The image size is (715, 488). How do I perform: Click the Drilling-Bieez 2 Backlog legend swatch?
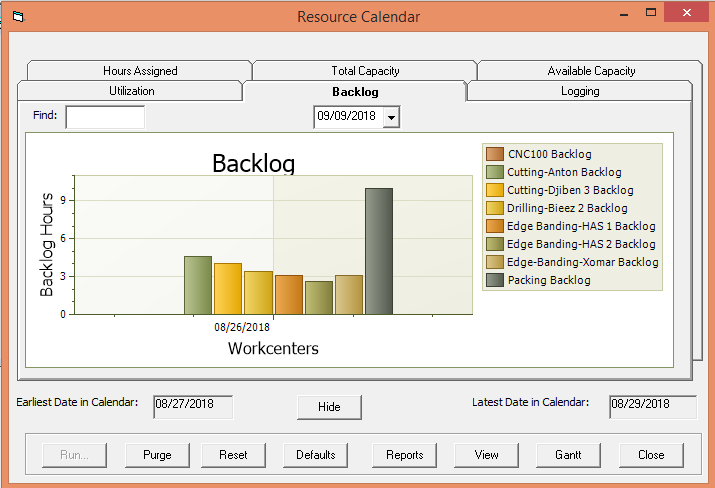tap(495, 208)
